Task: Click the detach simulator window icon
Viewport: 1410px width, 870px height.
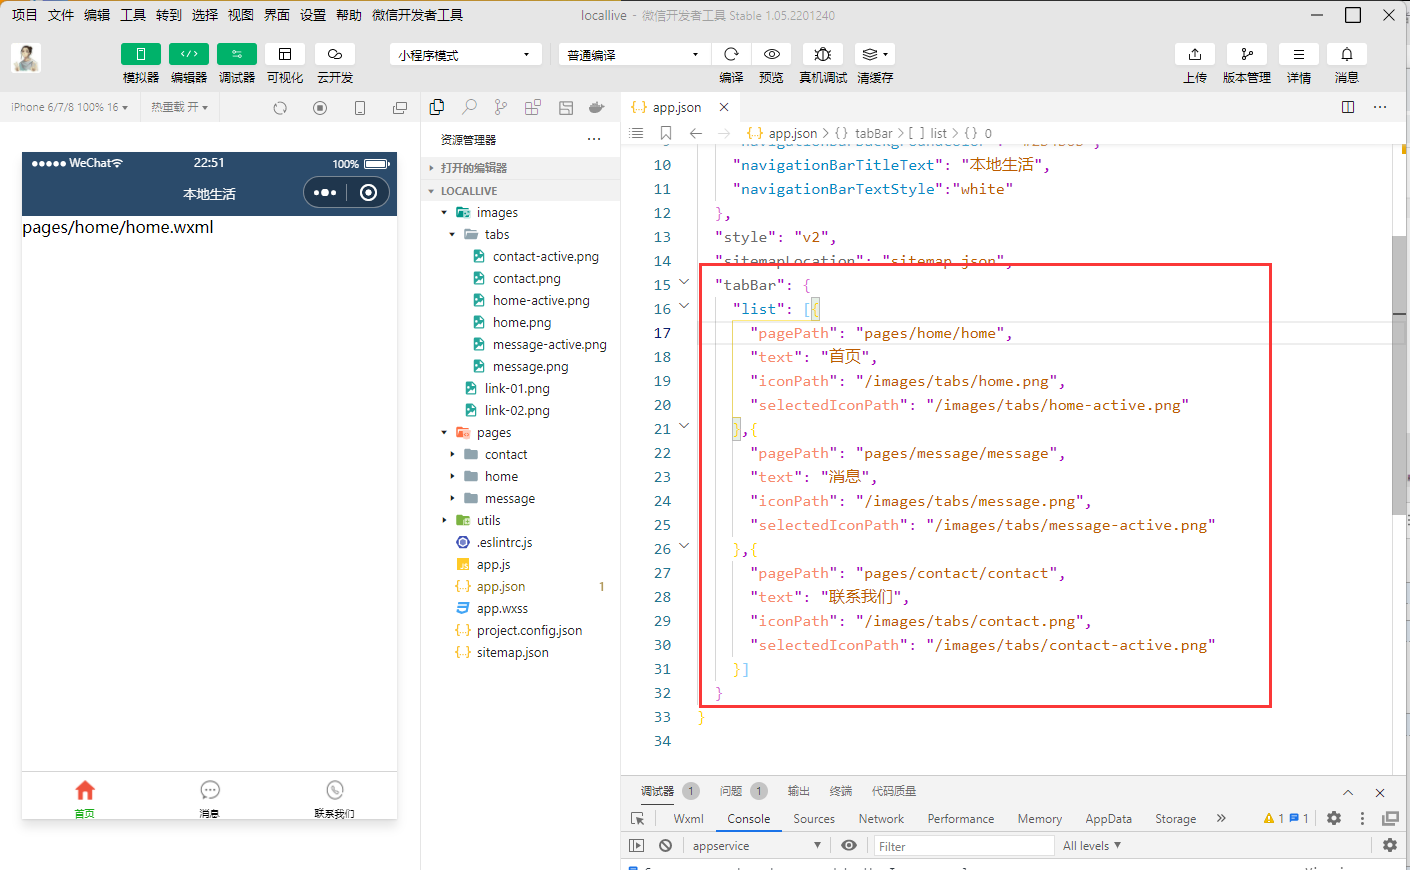Action: [x=400, y=108]
